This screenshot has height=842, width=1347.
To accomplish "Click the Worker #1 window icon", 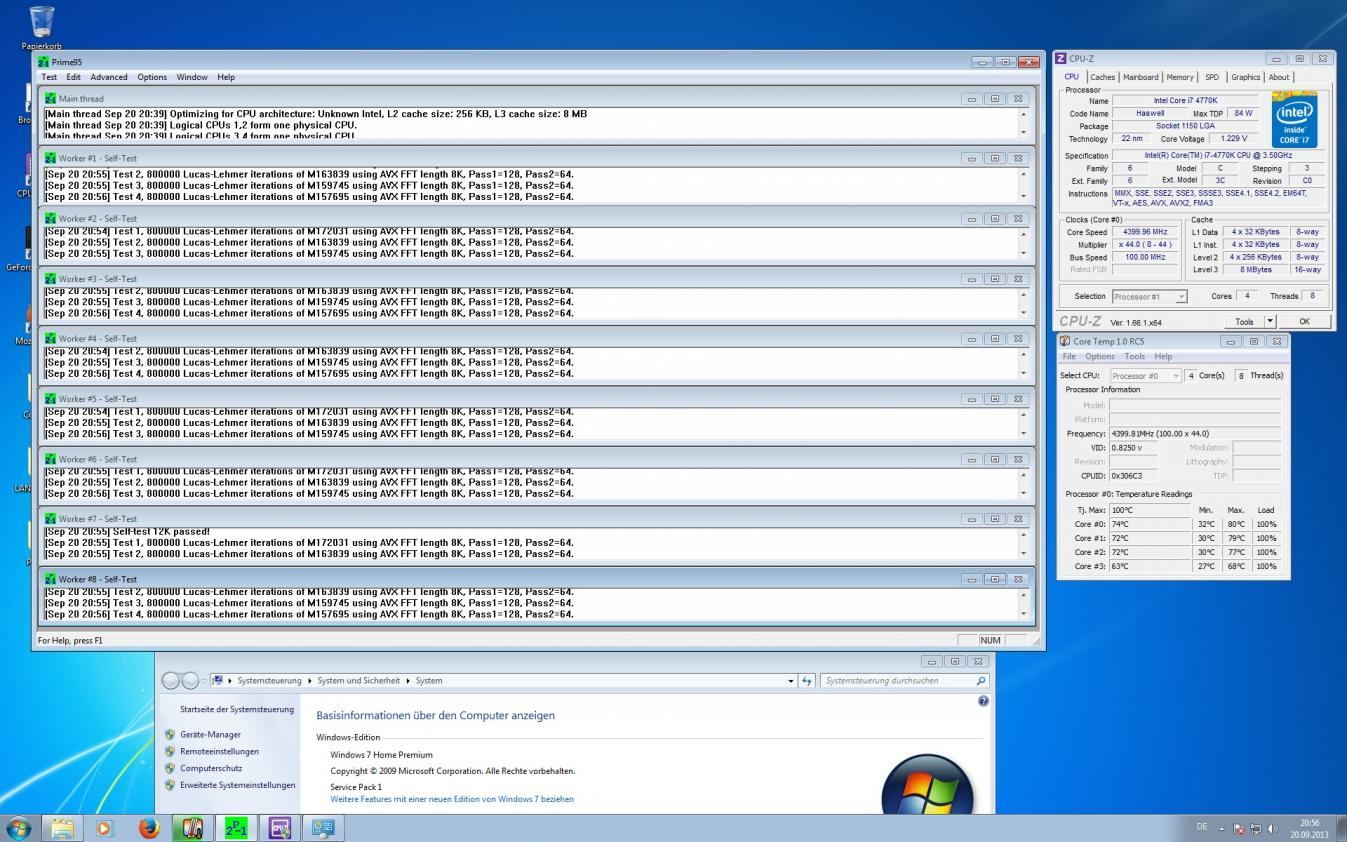I will (51, 159).
